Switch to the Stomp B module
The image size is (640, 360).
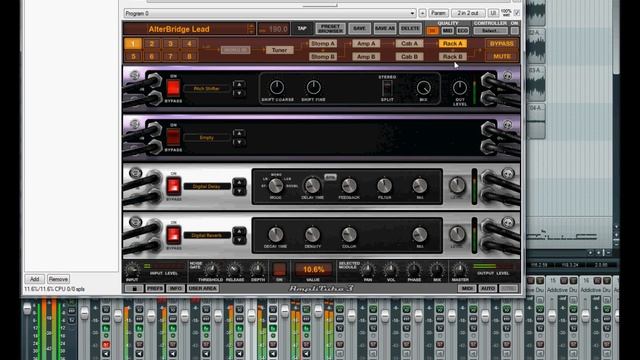click(x=322, y=57)
